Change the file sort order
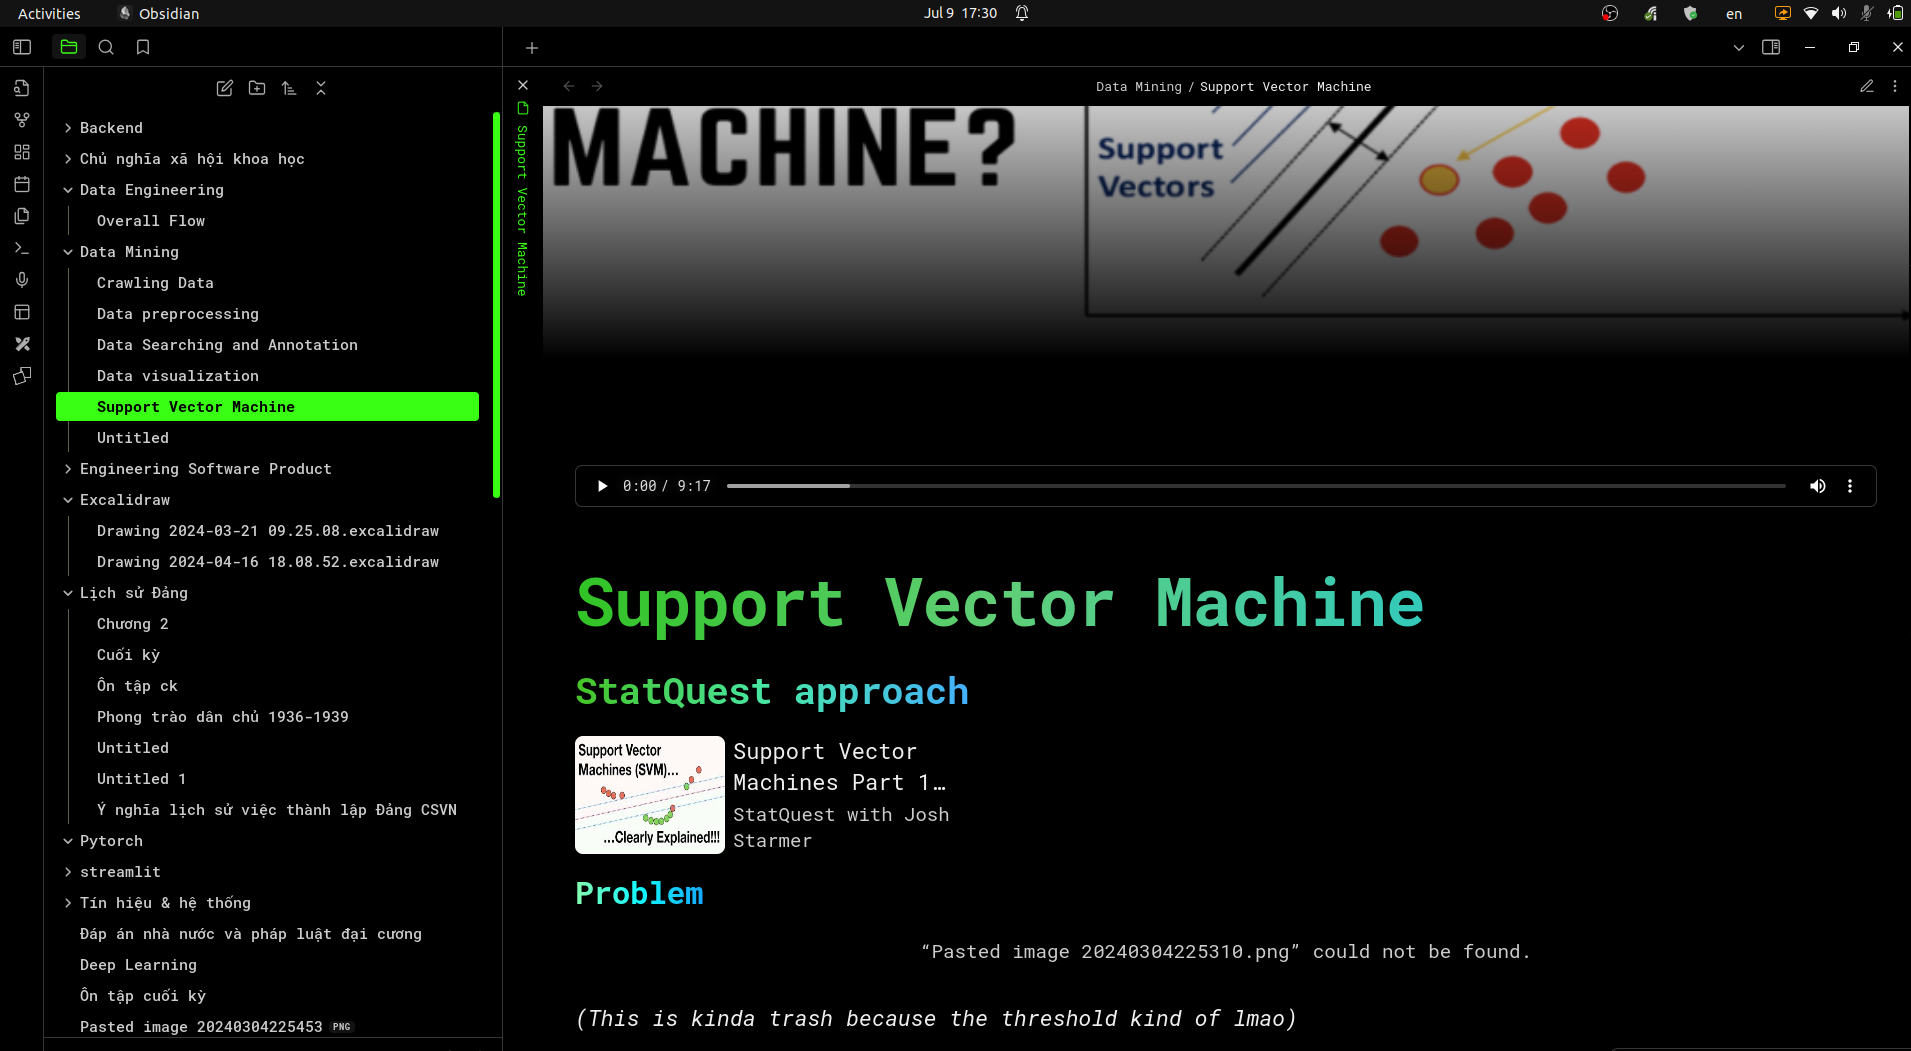1911x1051 pixels. click(289, 88)
